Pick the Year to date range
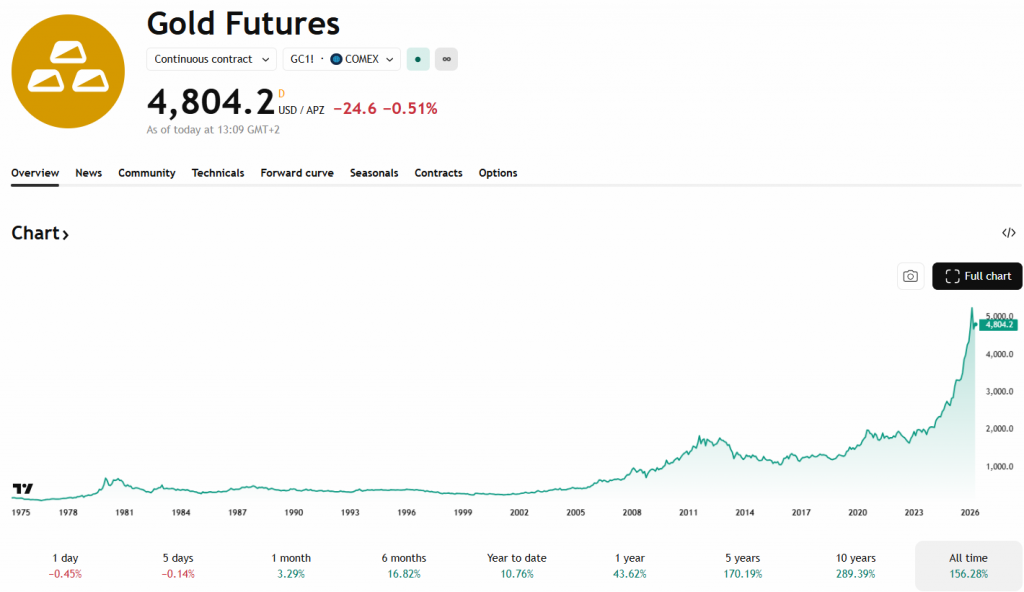This screenshot has height=592, width=1024. 517,566
